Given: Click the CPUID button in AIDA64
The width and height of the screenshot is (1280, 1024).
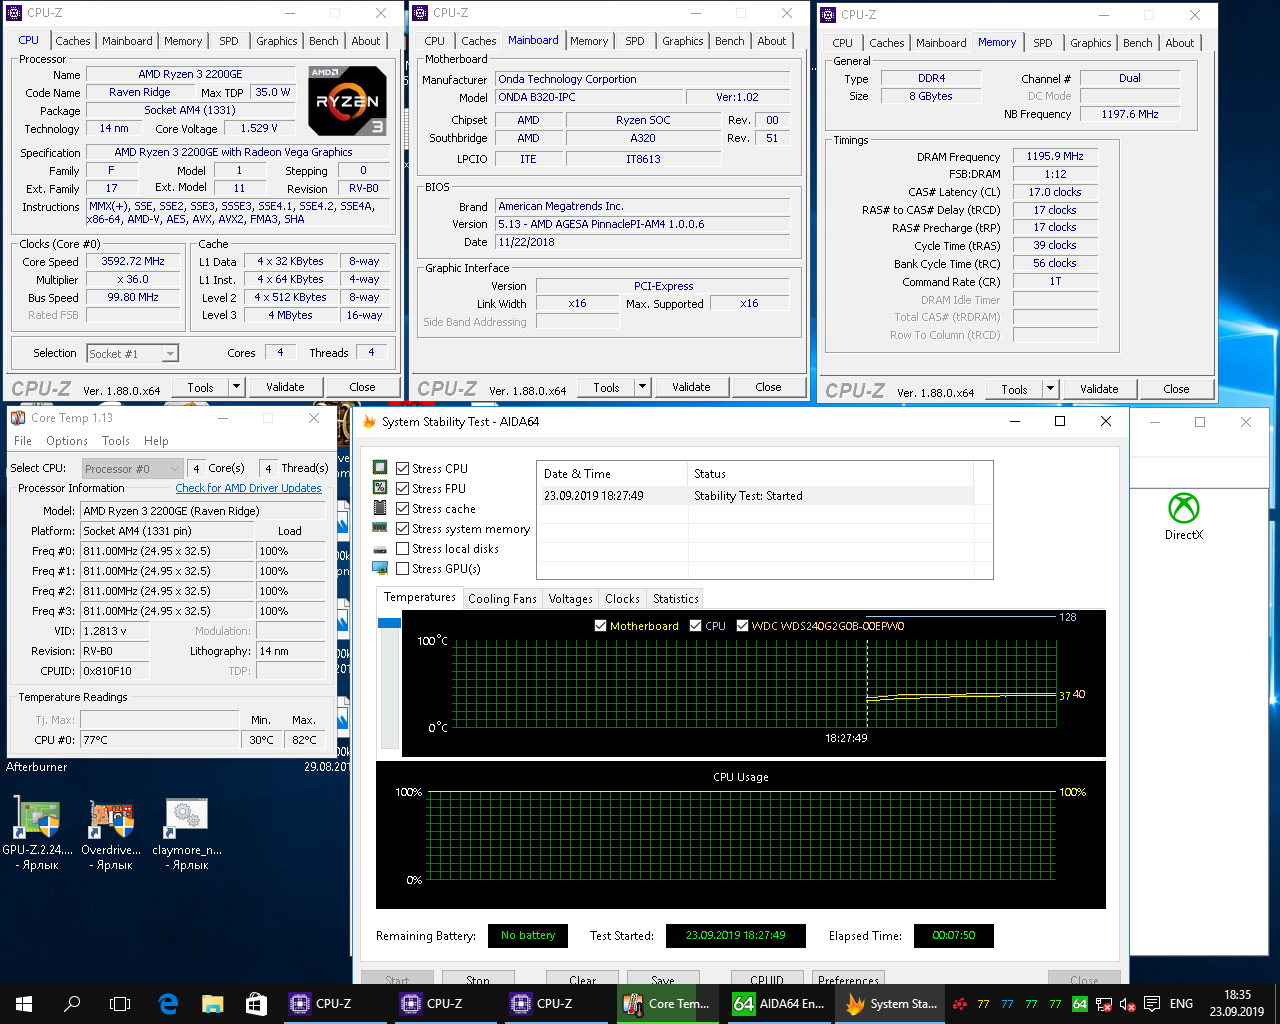Looking at the screenshot, I should coord(767,979).
